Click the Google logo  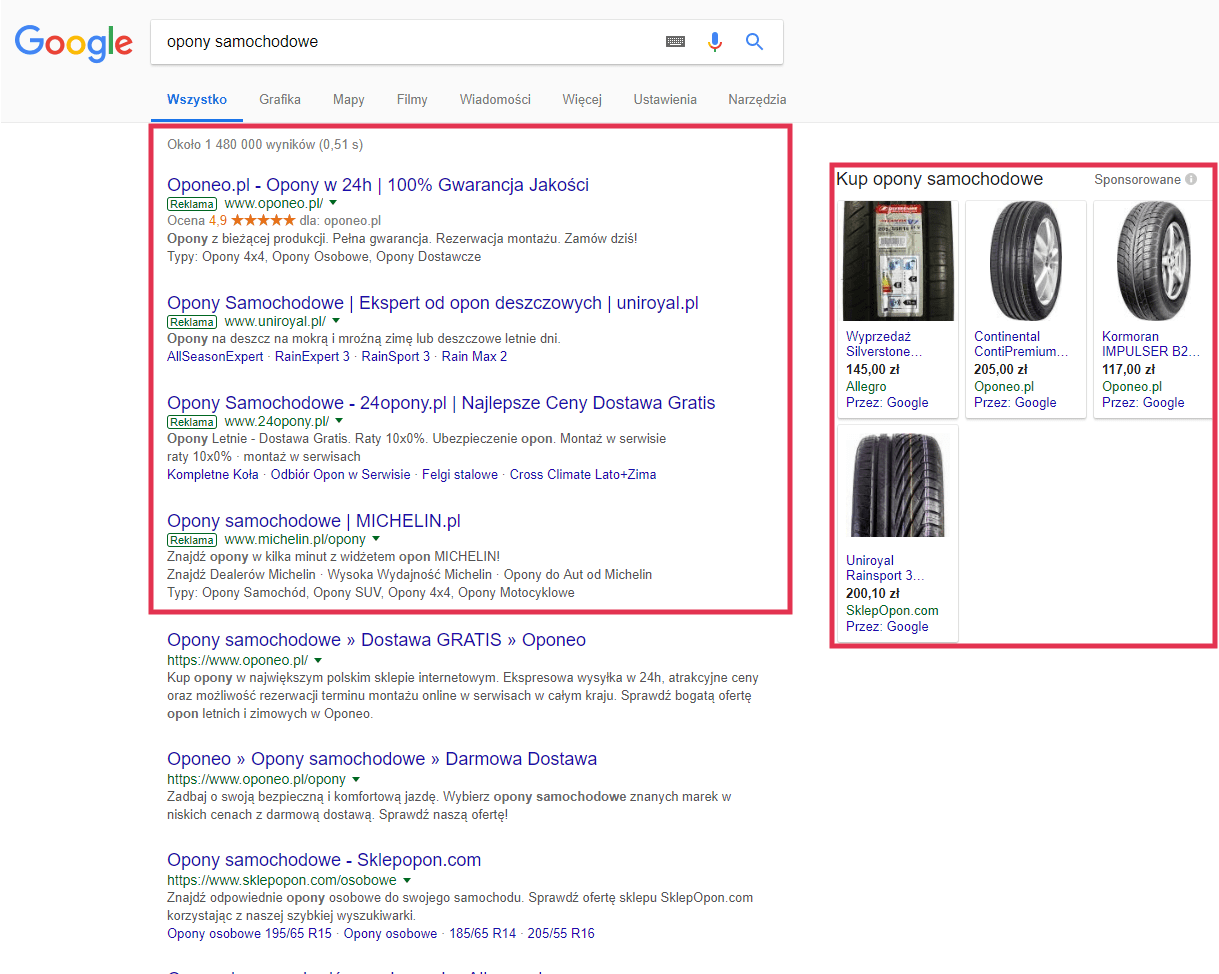click(x=73, y=42)
